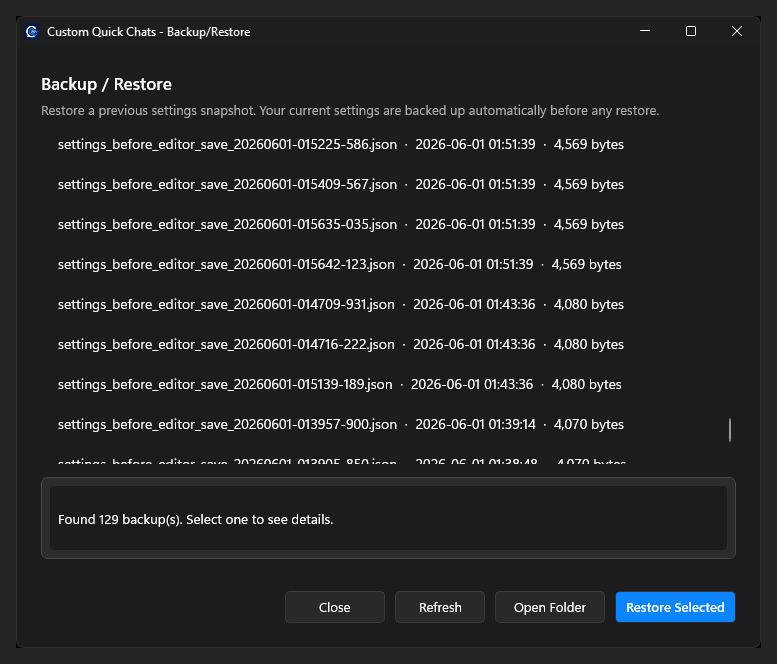Refresh the backup list
Viewport: 777px width, 664px height.
[x=440, y=607]
